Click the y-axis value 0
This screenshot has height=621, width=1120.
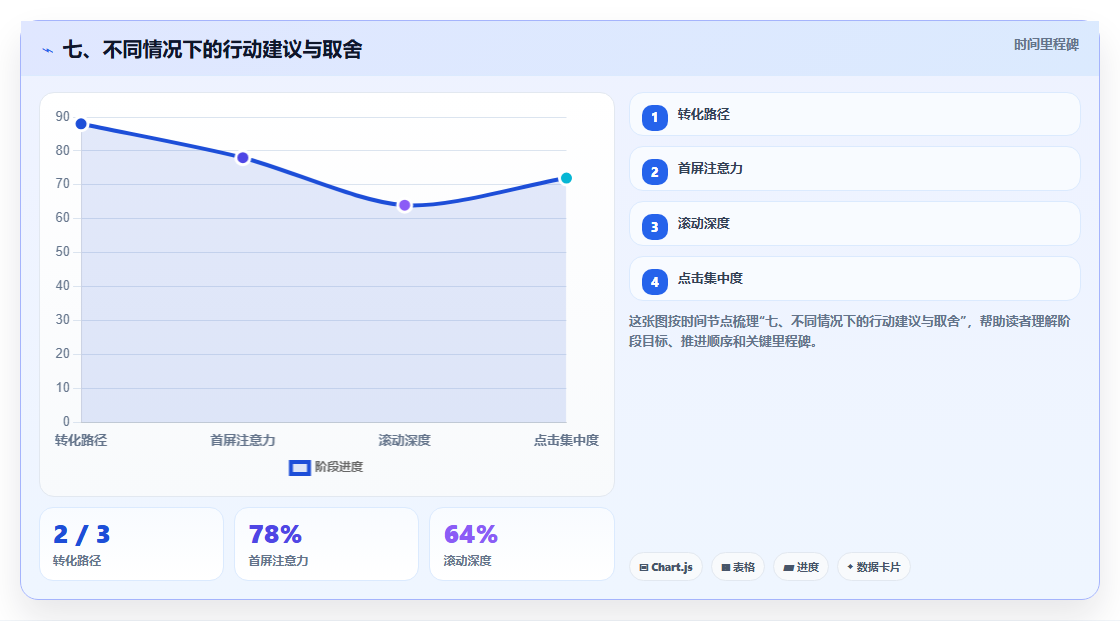(x=66, y=422)
